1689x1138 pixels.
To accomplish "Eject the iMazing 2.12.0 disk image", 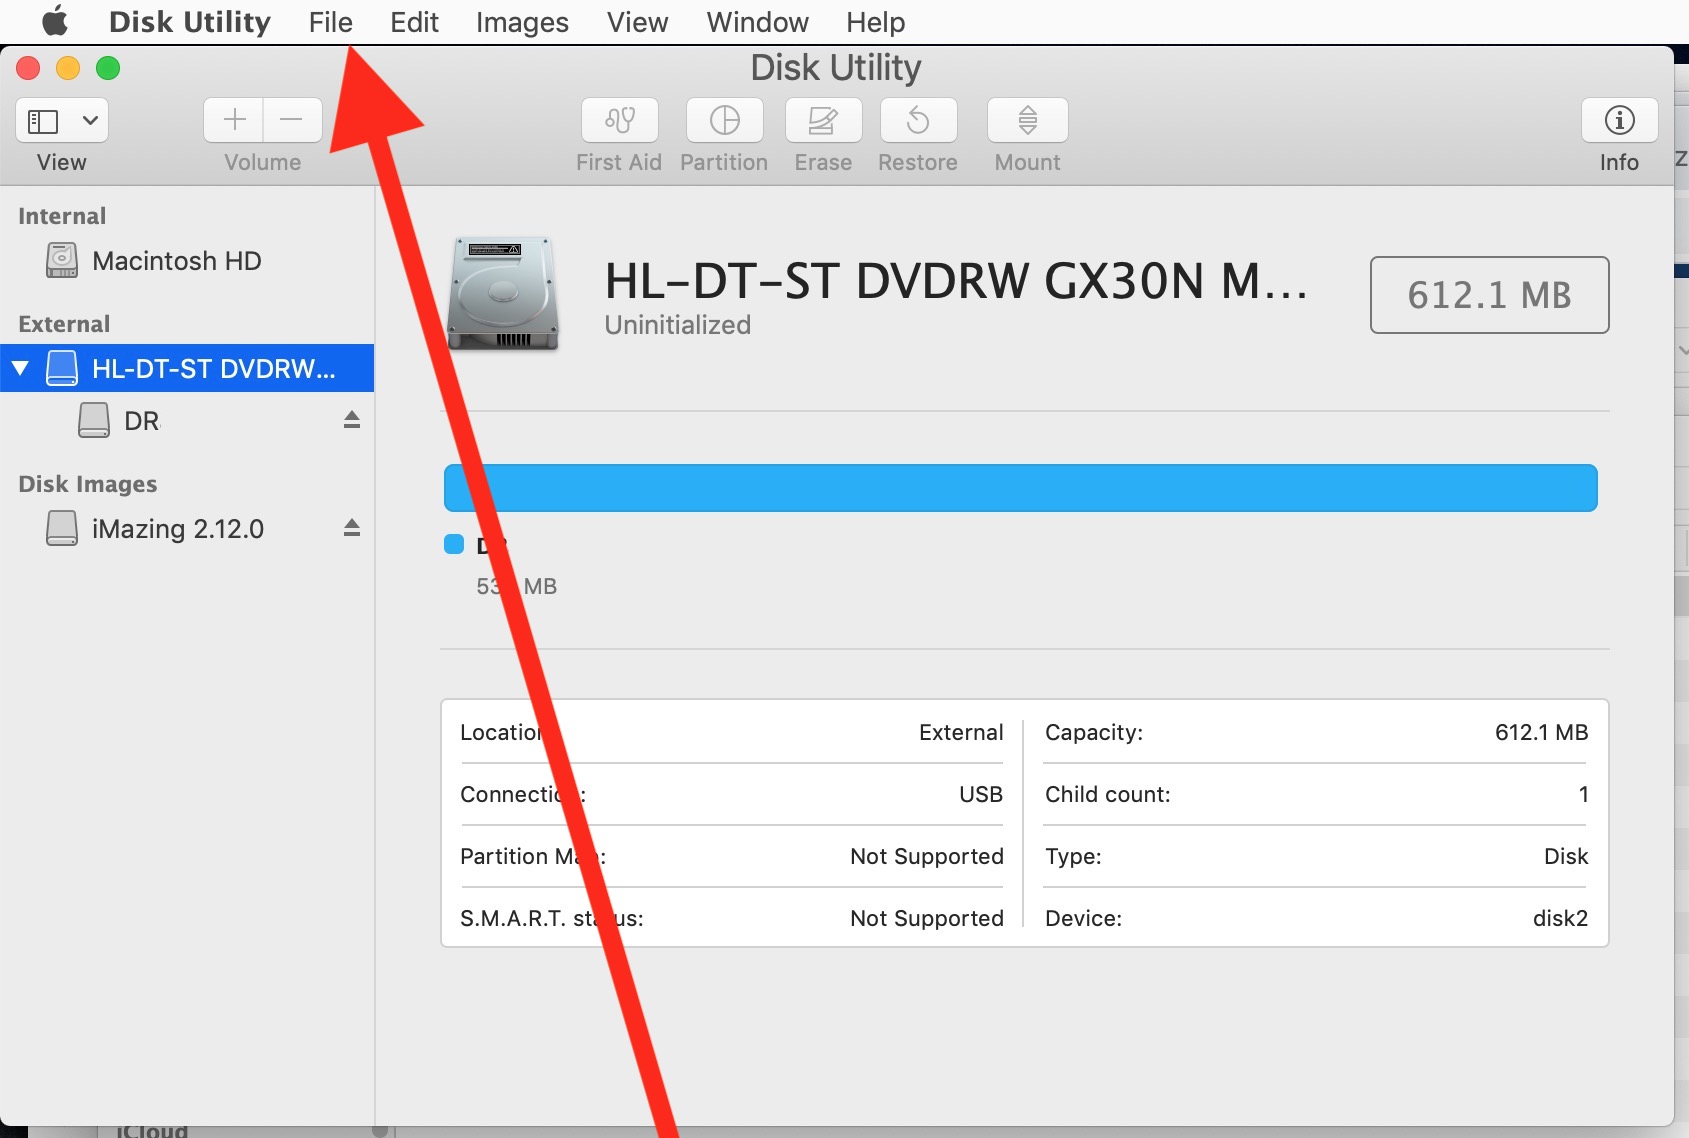I will [x=352, y=528].
